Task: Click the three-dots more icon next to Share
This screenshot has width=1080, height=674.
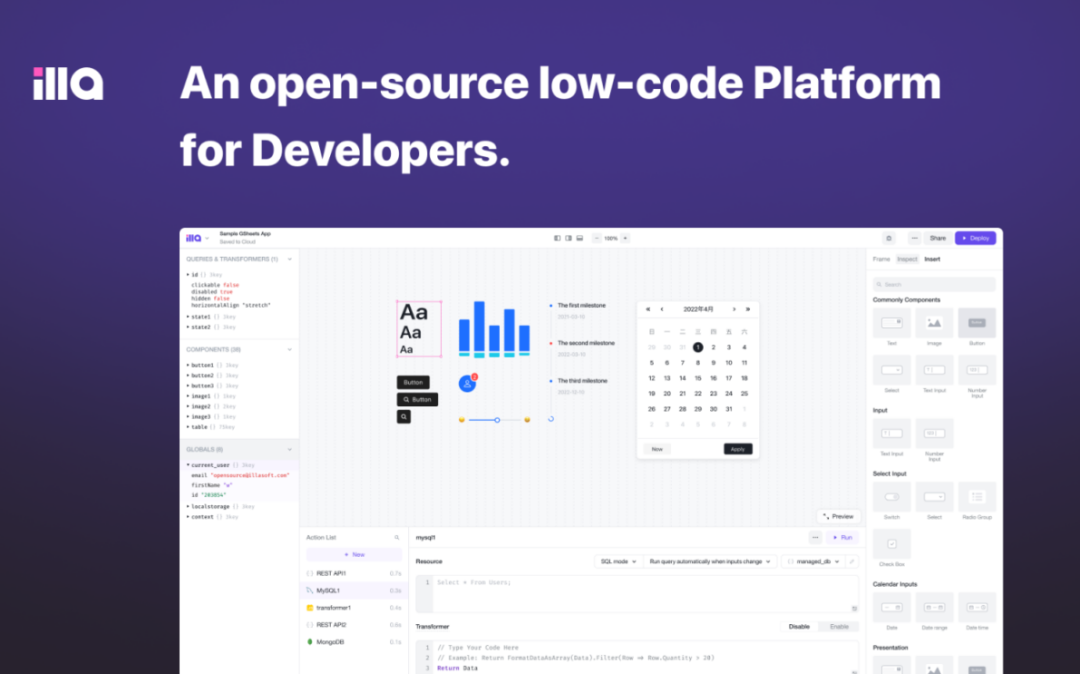Action: [x=914, y=238]
